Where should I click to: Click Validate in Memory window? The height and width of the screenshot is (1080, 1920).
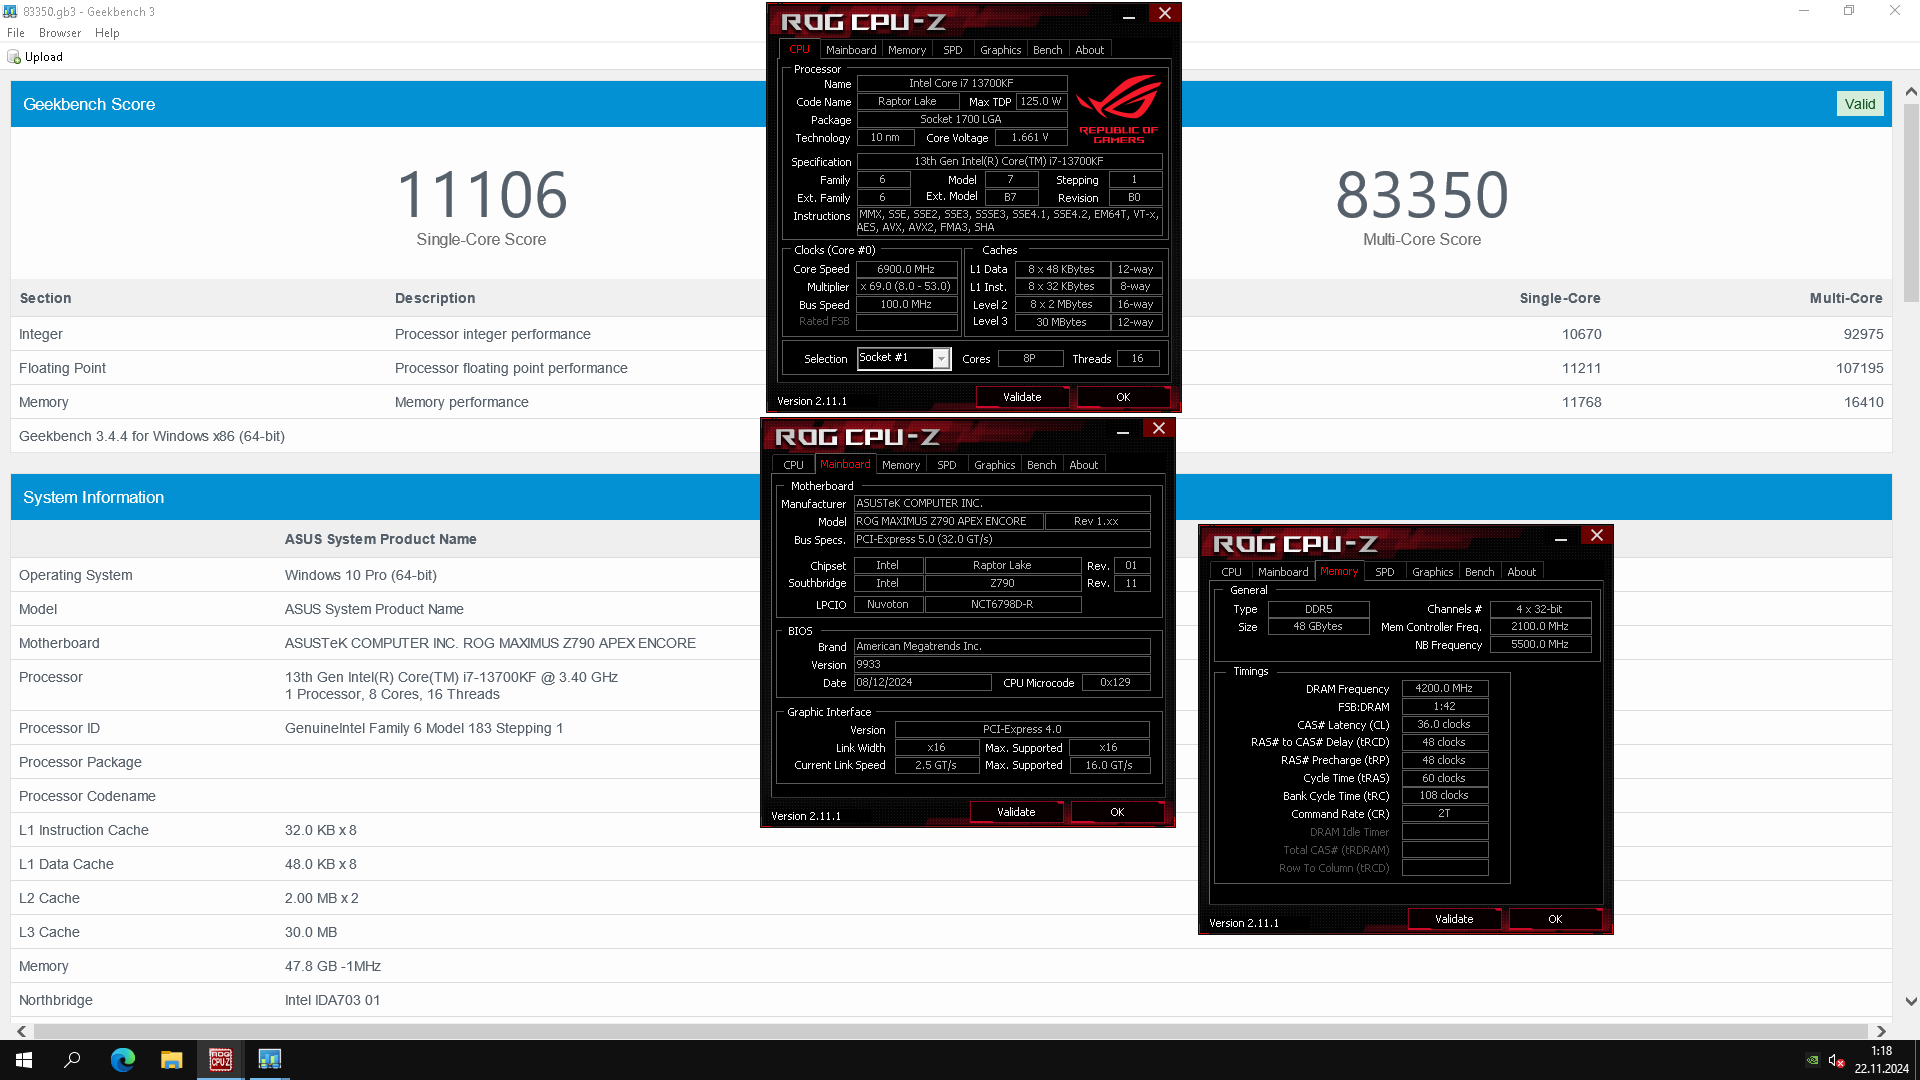point(1454,919)
